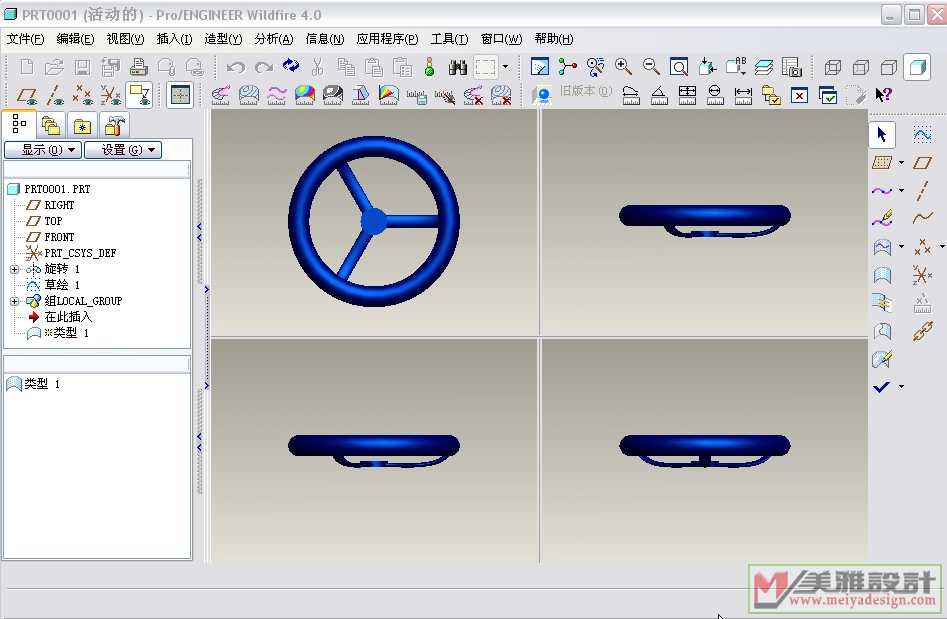
Task: Switch to Shading display
Action: coord(917,66)
